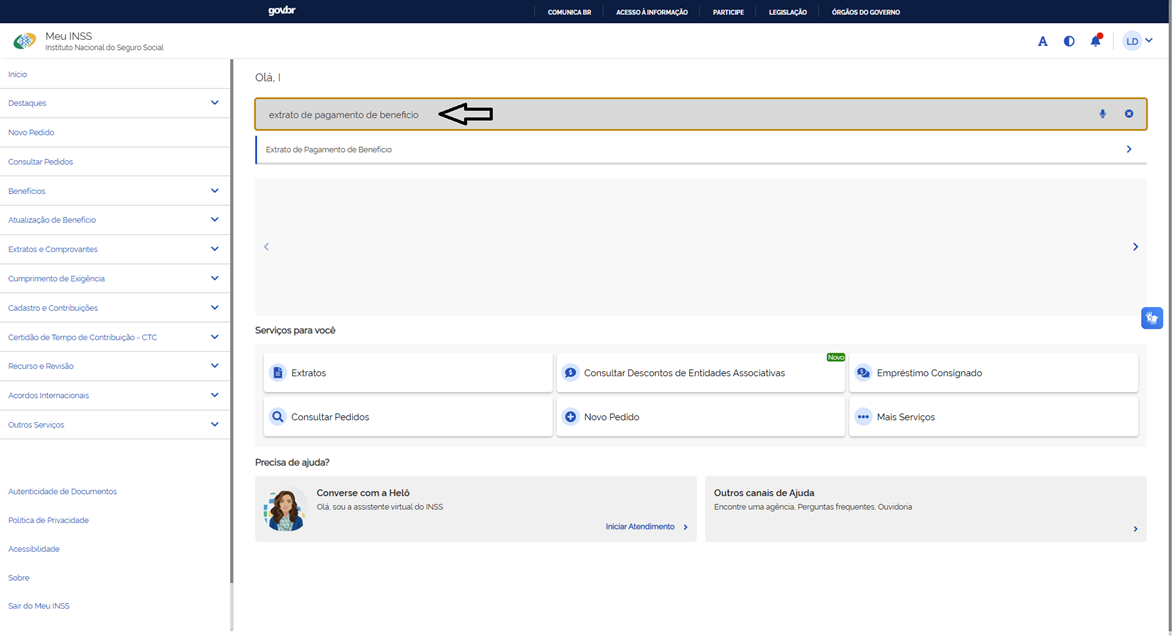
Task: Clear the search field with X icon
Action: pyautogui.click(x=1129, y=114)
